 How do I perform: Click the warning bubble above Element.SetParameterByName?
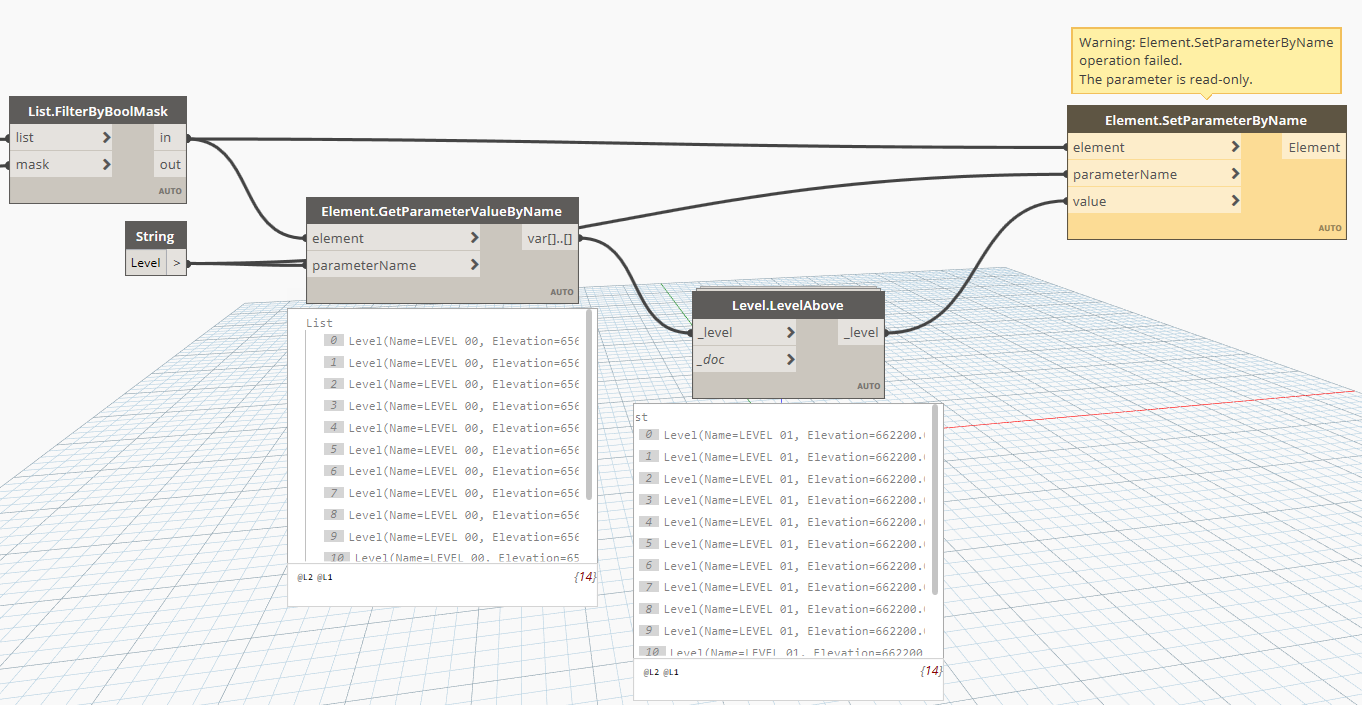(1206, 61)
